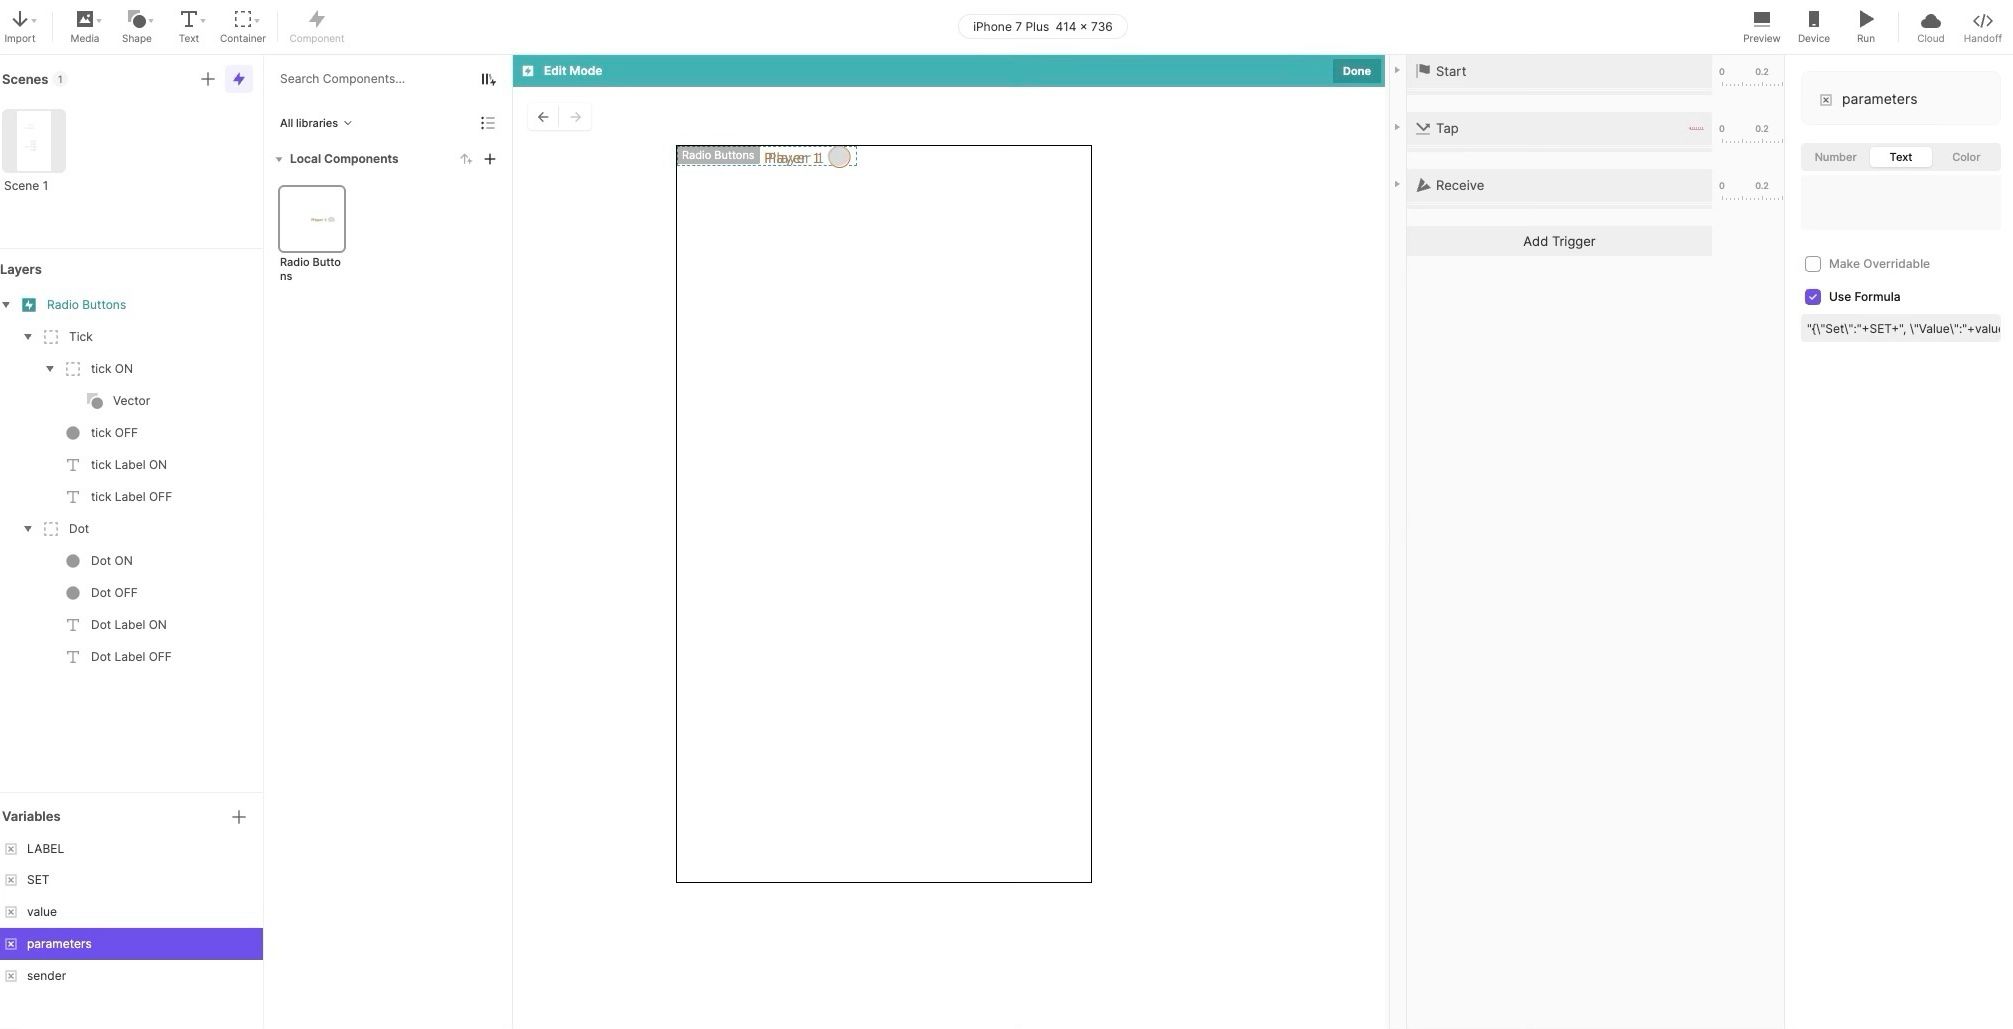Open the Handoff panel
The width and height of the screenshot is (2013, 1029).
[1982, 25]
